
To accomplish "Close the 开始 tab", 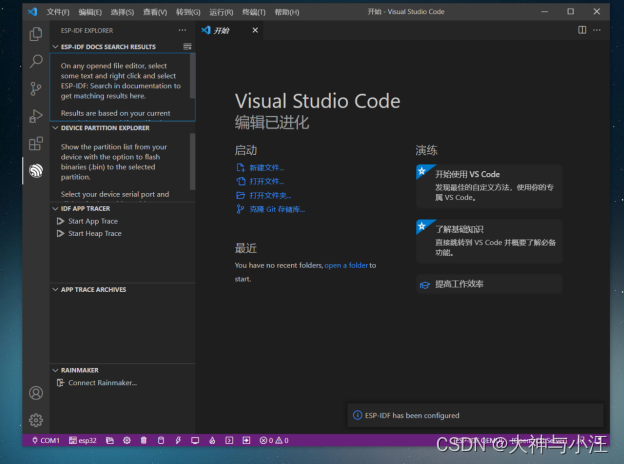I will click(x=255, y=30).
